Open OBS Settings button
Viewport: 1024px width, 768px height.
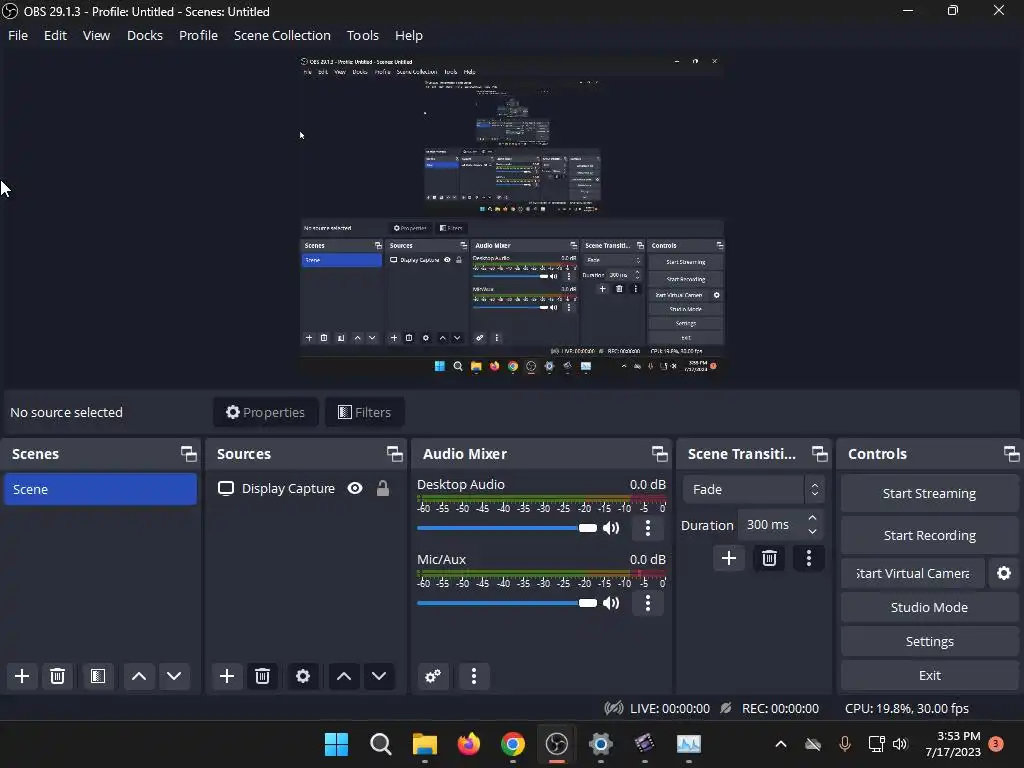(929, 641)
